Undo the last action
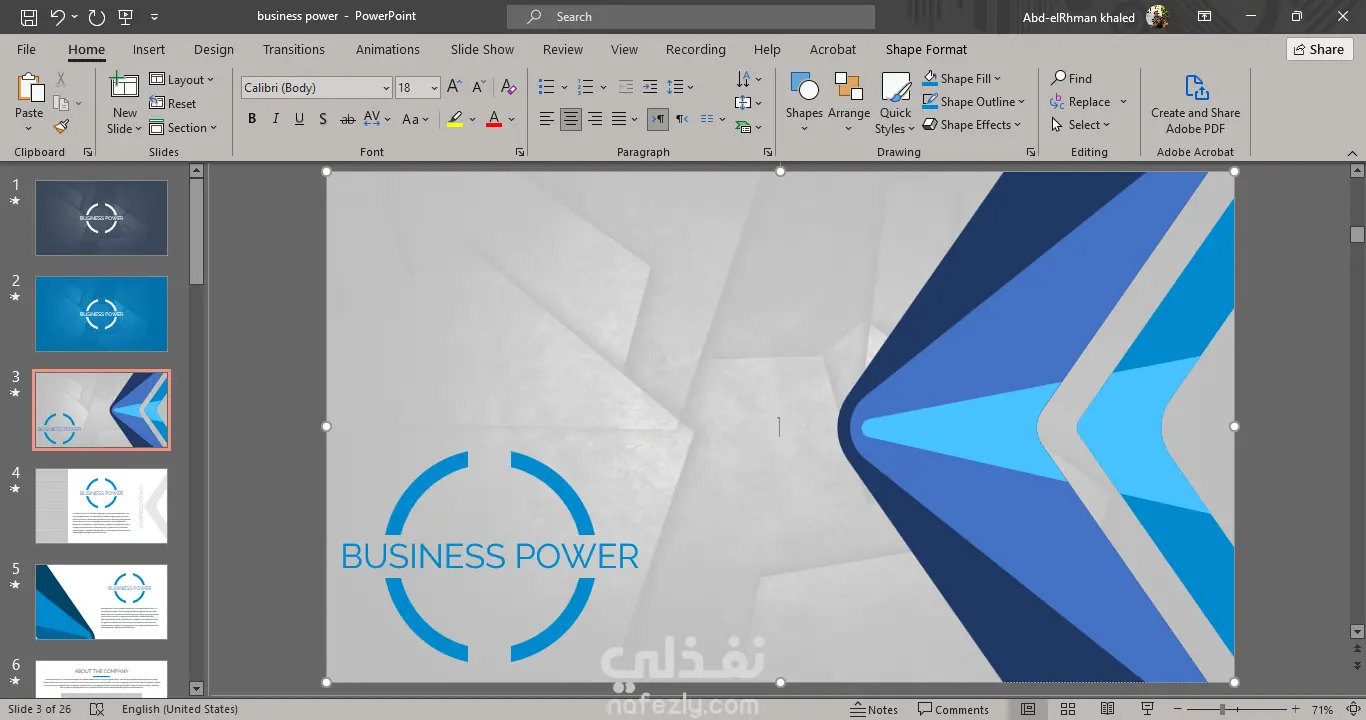The image size is (1366, 720). tap(57, 17)
